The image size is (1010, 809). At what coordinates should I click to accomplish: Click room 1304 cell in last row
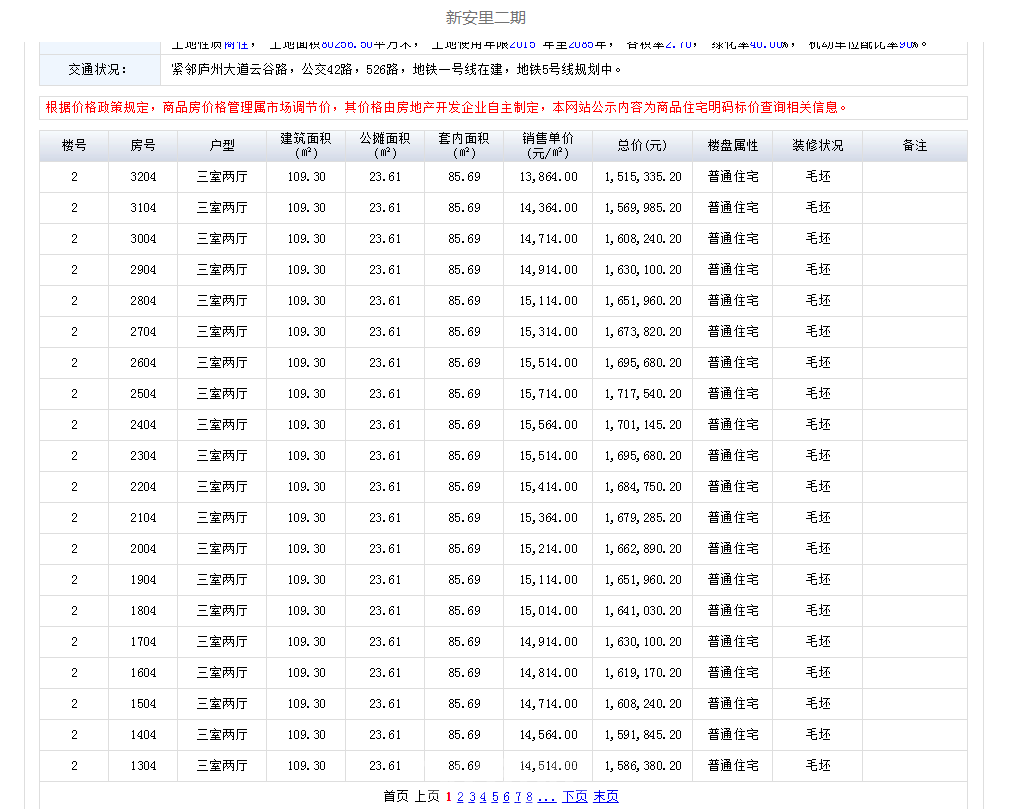[x=143, y=766]
